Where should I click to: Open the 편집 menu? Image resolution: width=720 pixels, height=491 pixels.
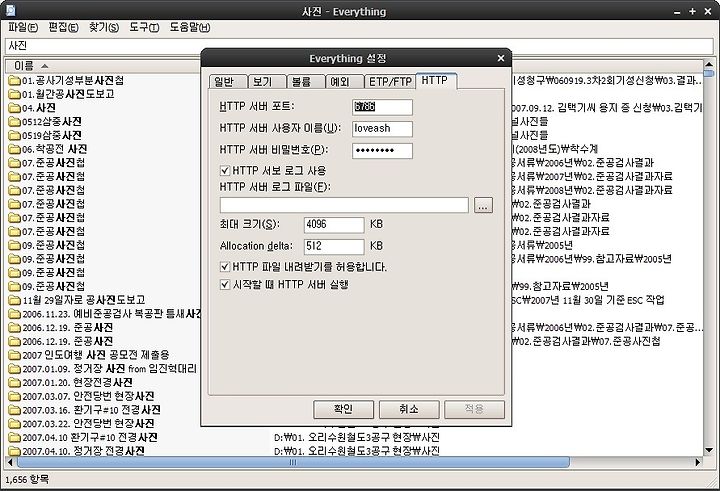(x=63, y=28)
